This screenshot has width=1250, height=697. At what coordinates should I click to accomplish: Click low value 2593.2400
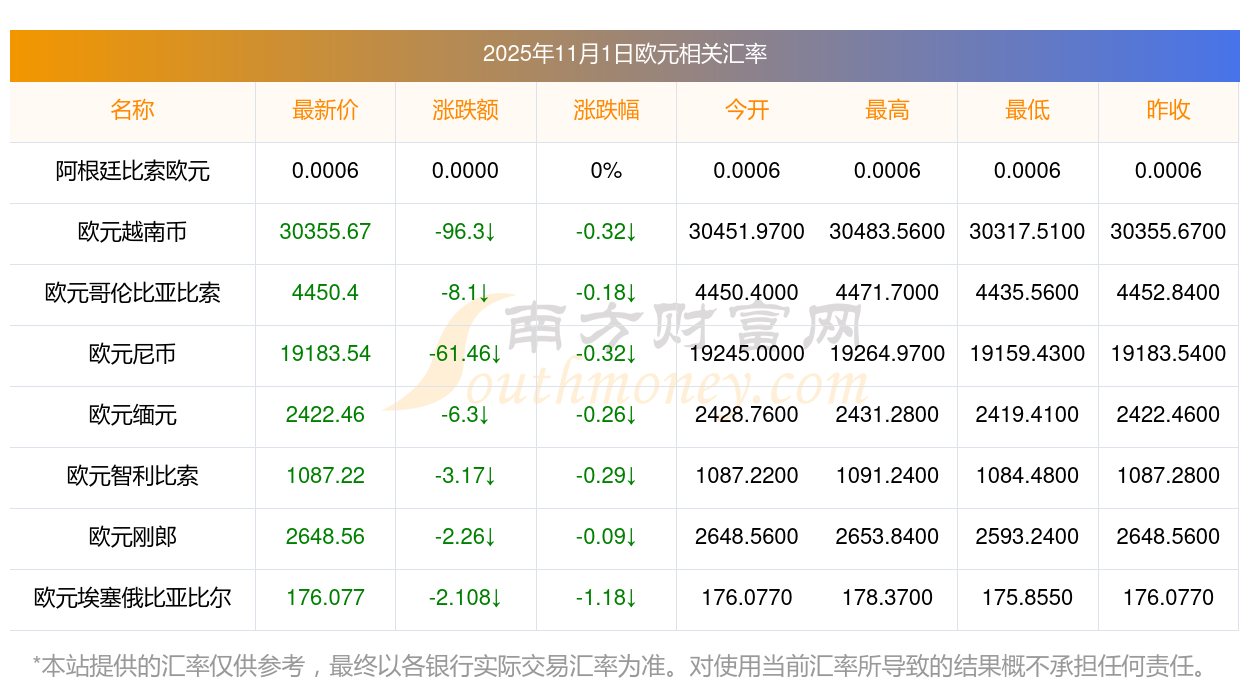coord(1027,537)
